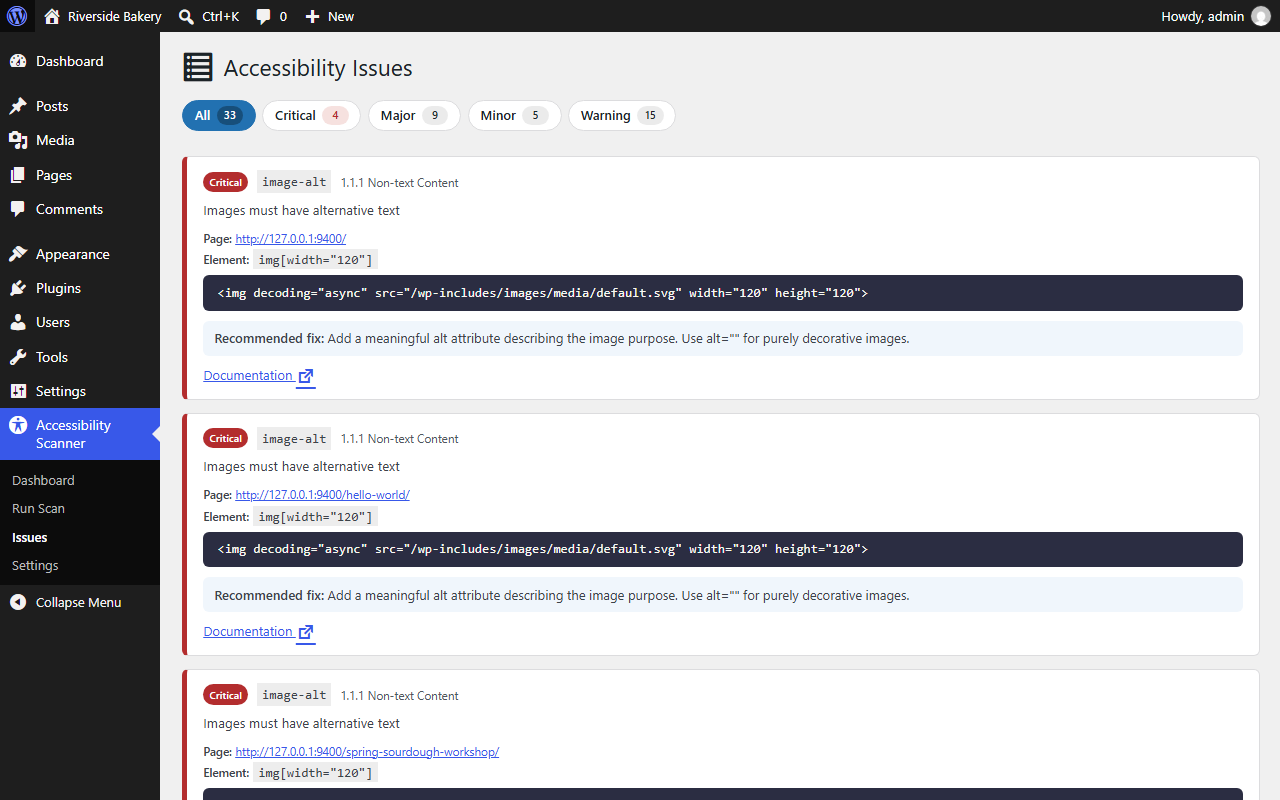Click the Settings sliders icon

pos(18,391)
